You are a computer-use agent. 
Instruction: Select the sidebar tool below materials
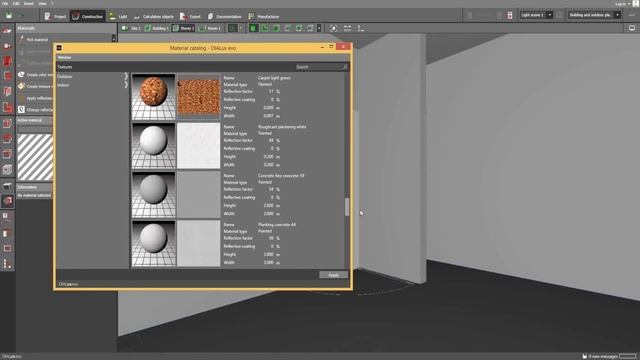point(7,216)
